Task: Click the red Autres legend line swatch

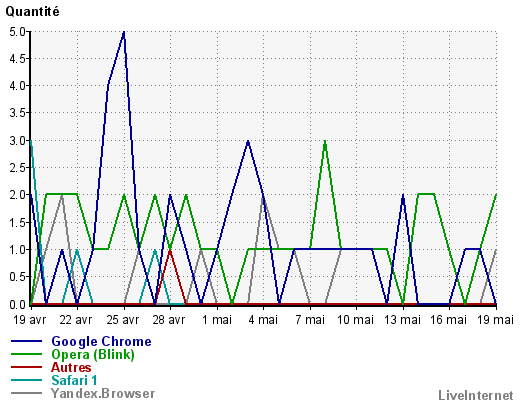Action: click(27, 367)
